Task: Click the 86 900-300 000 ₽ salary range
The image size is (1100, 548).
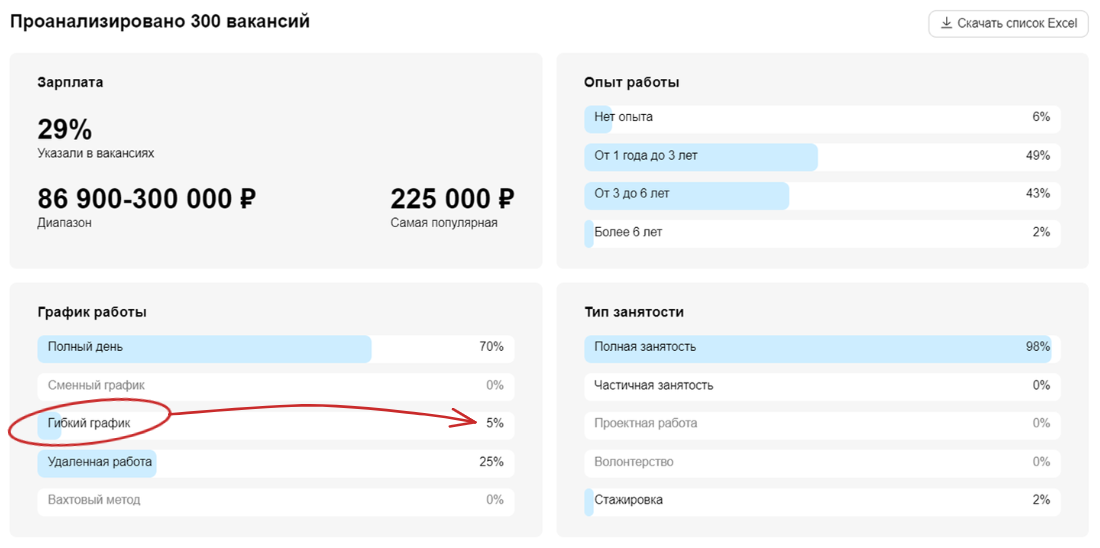Action: coord(146,200)
